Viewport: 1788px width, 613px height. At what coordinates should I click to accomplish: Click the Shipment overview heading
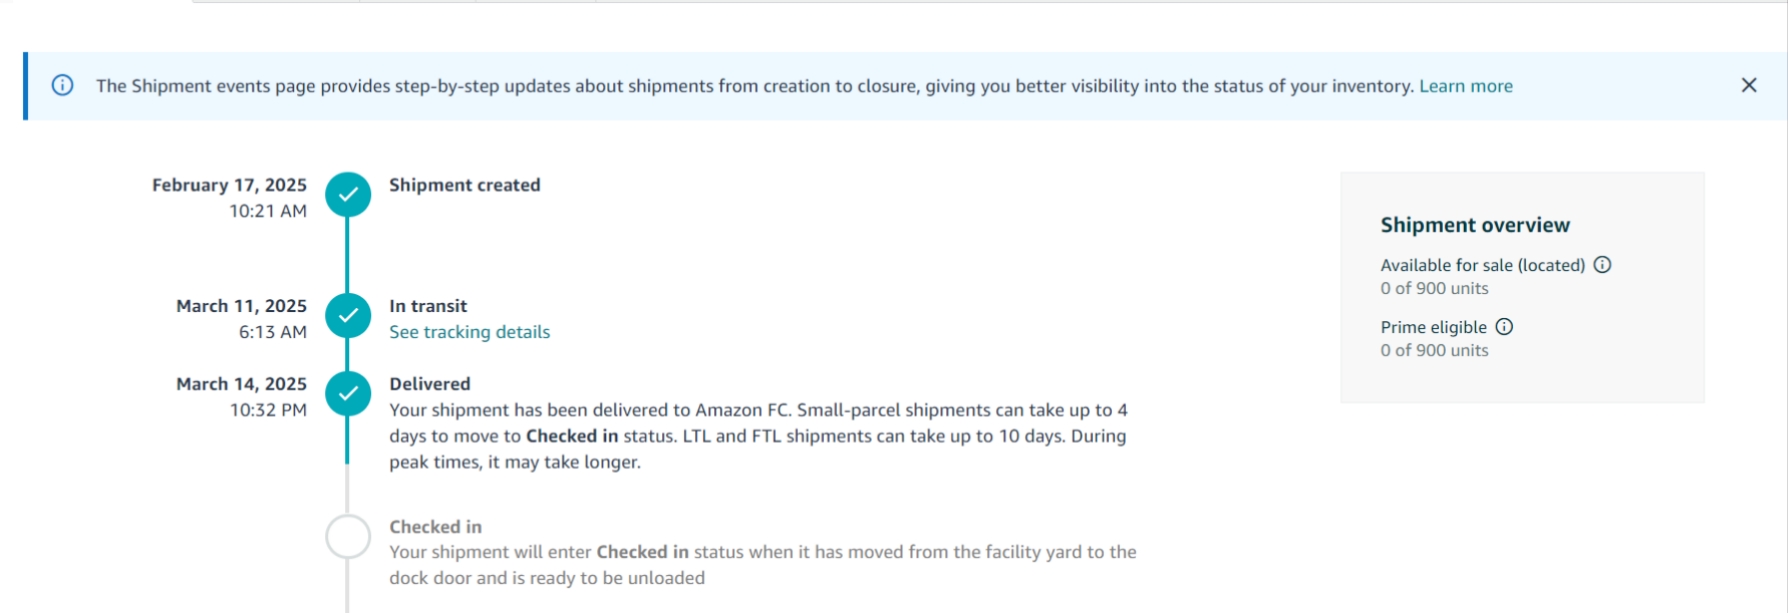point(1475,225)
